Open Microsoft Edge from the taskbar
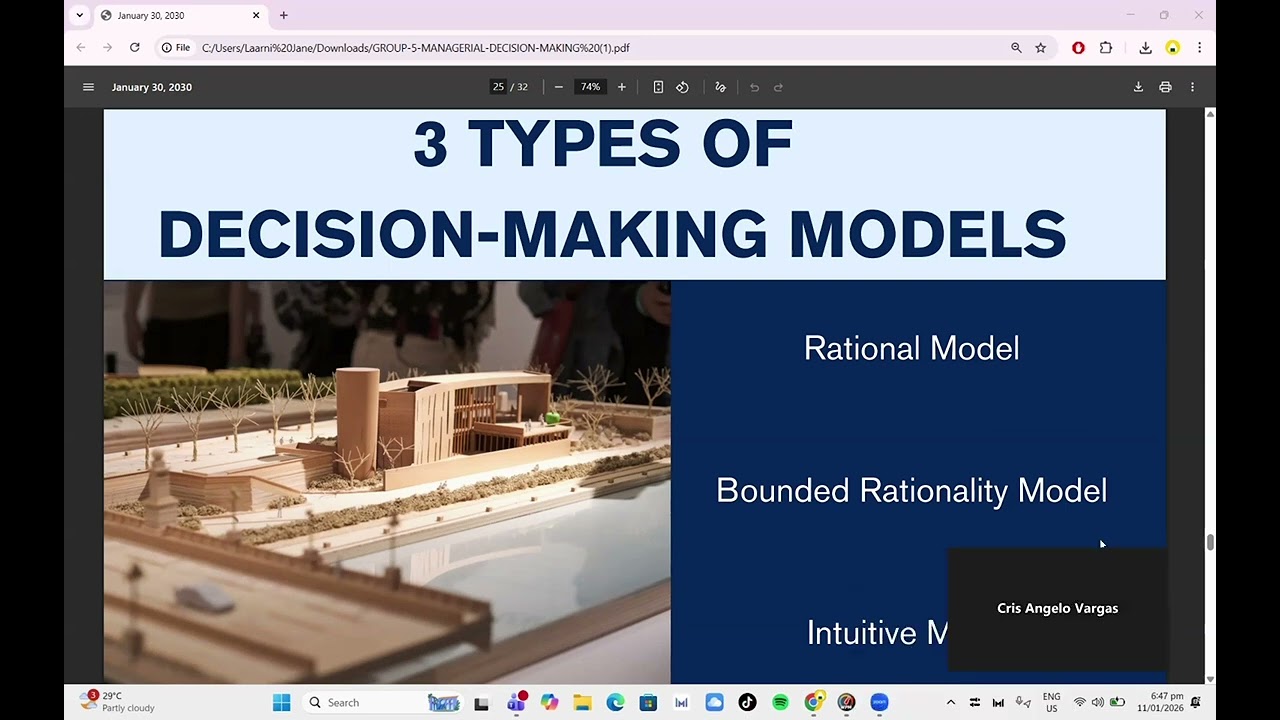Image resolution: width=1280 pixels, height=720 pixels. (x=615, y=702)
